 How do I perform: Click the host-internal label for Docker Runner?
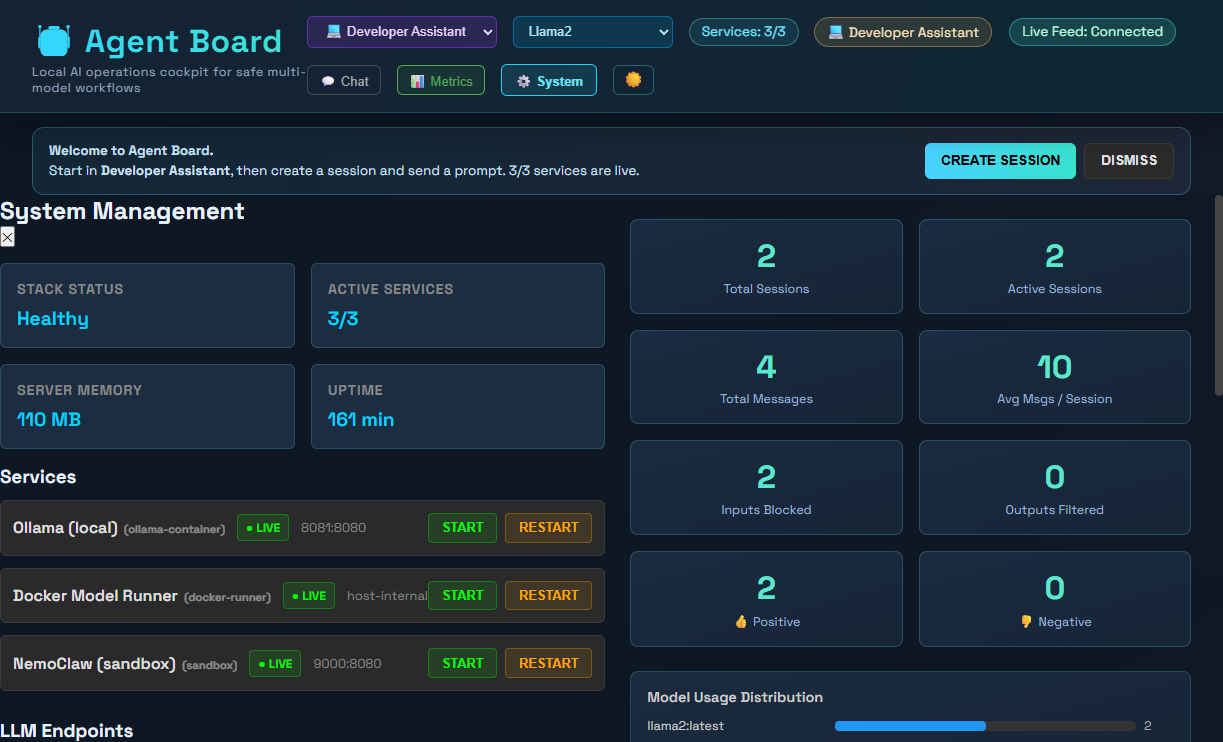click(387, 596)
